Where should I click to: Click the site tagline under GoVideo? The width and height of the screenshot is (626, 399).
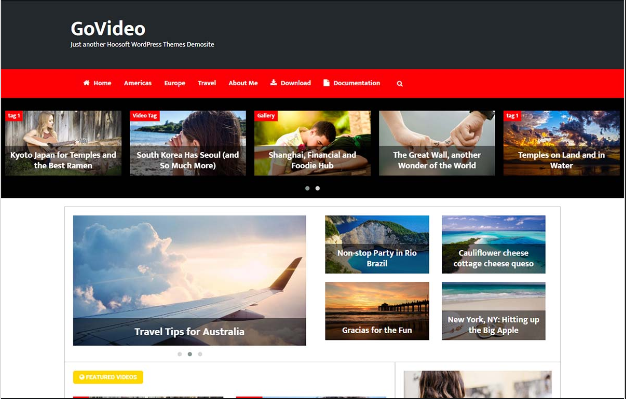click(142, 44)
